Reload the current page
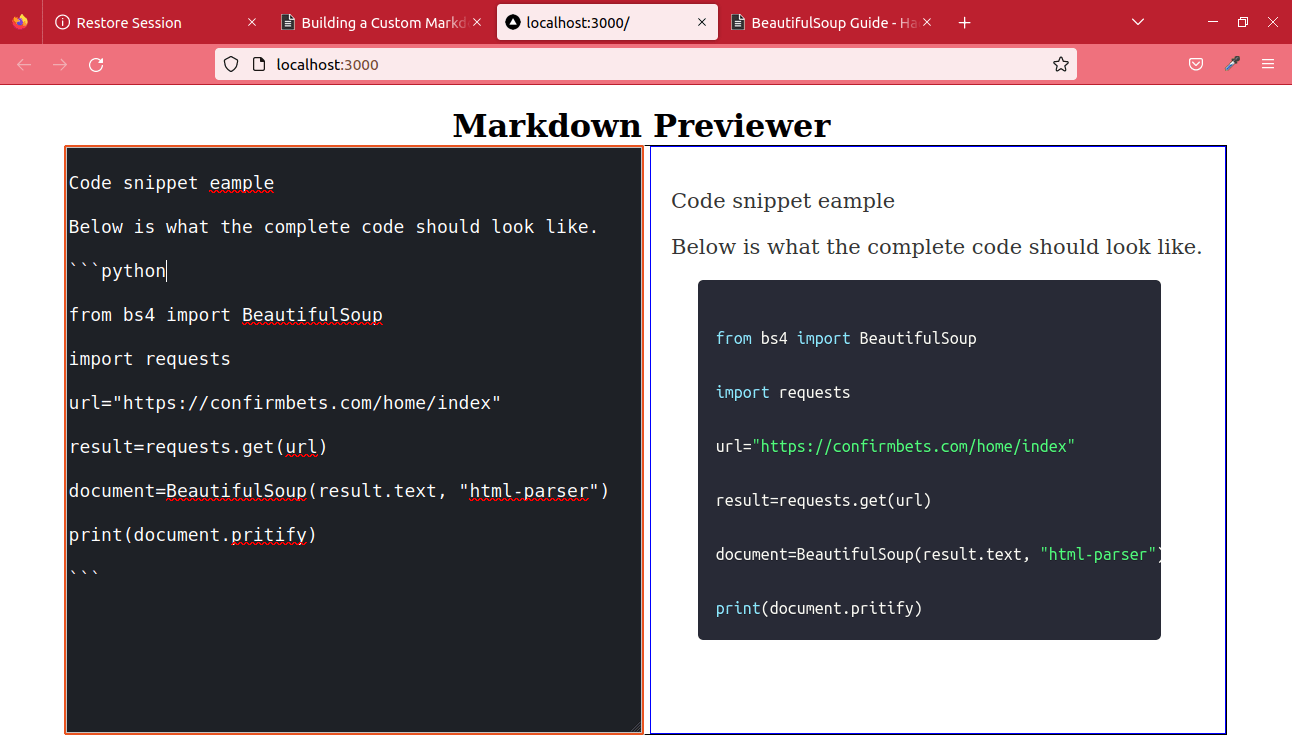Screen dimensions: 1292x741 pyautogui.click(x=96, y=64)
